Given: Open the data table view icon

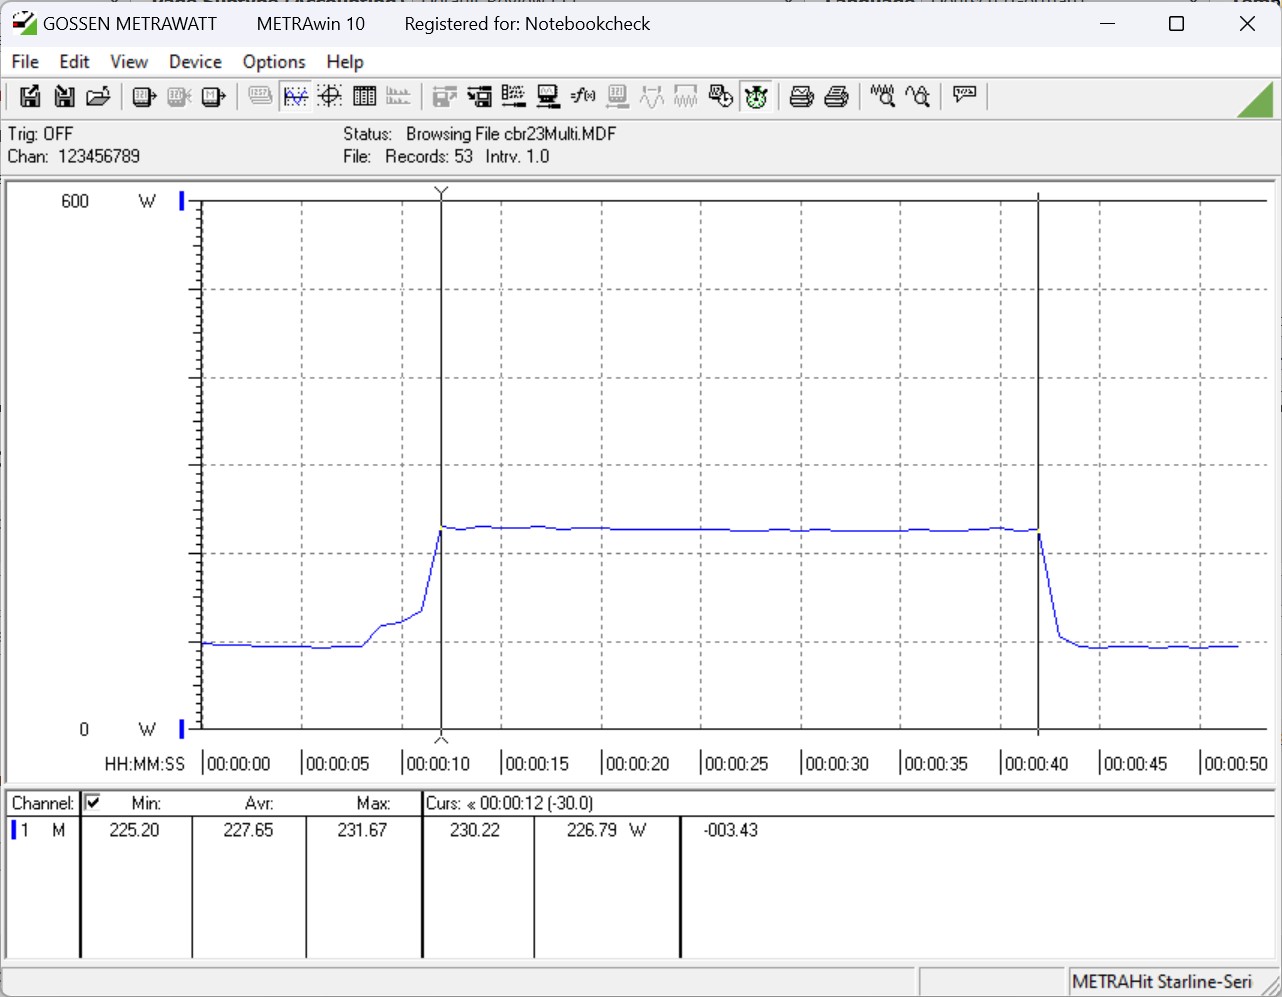Looking at the screenshot, I should coord(364,96).
